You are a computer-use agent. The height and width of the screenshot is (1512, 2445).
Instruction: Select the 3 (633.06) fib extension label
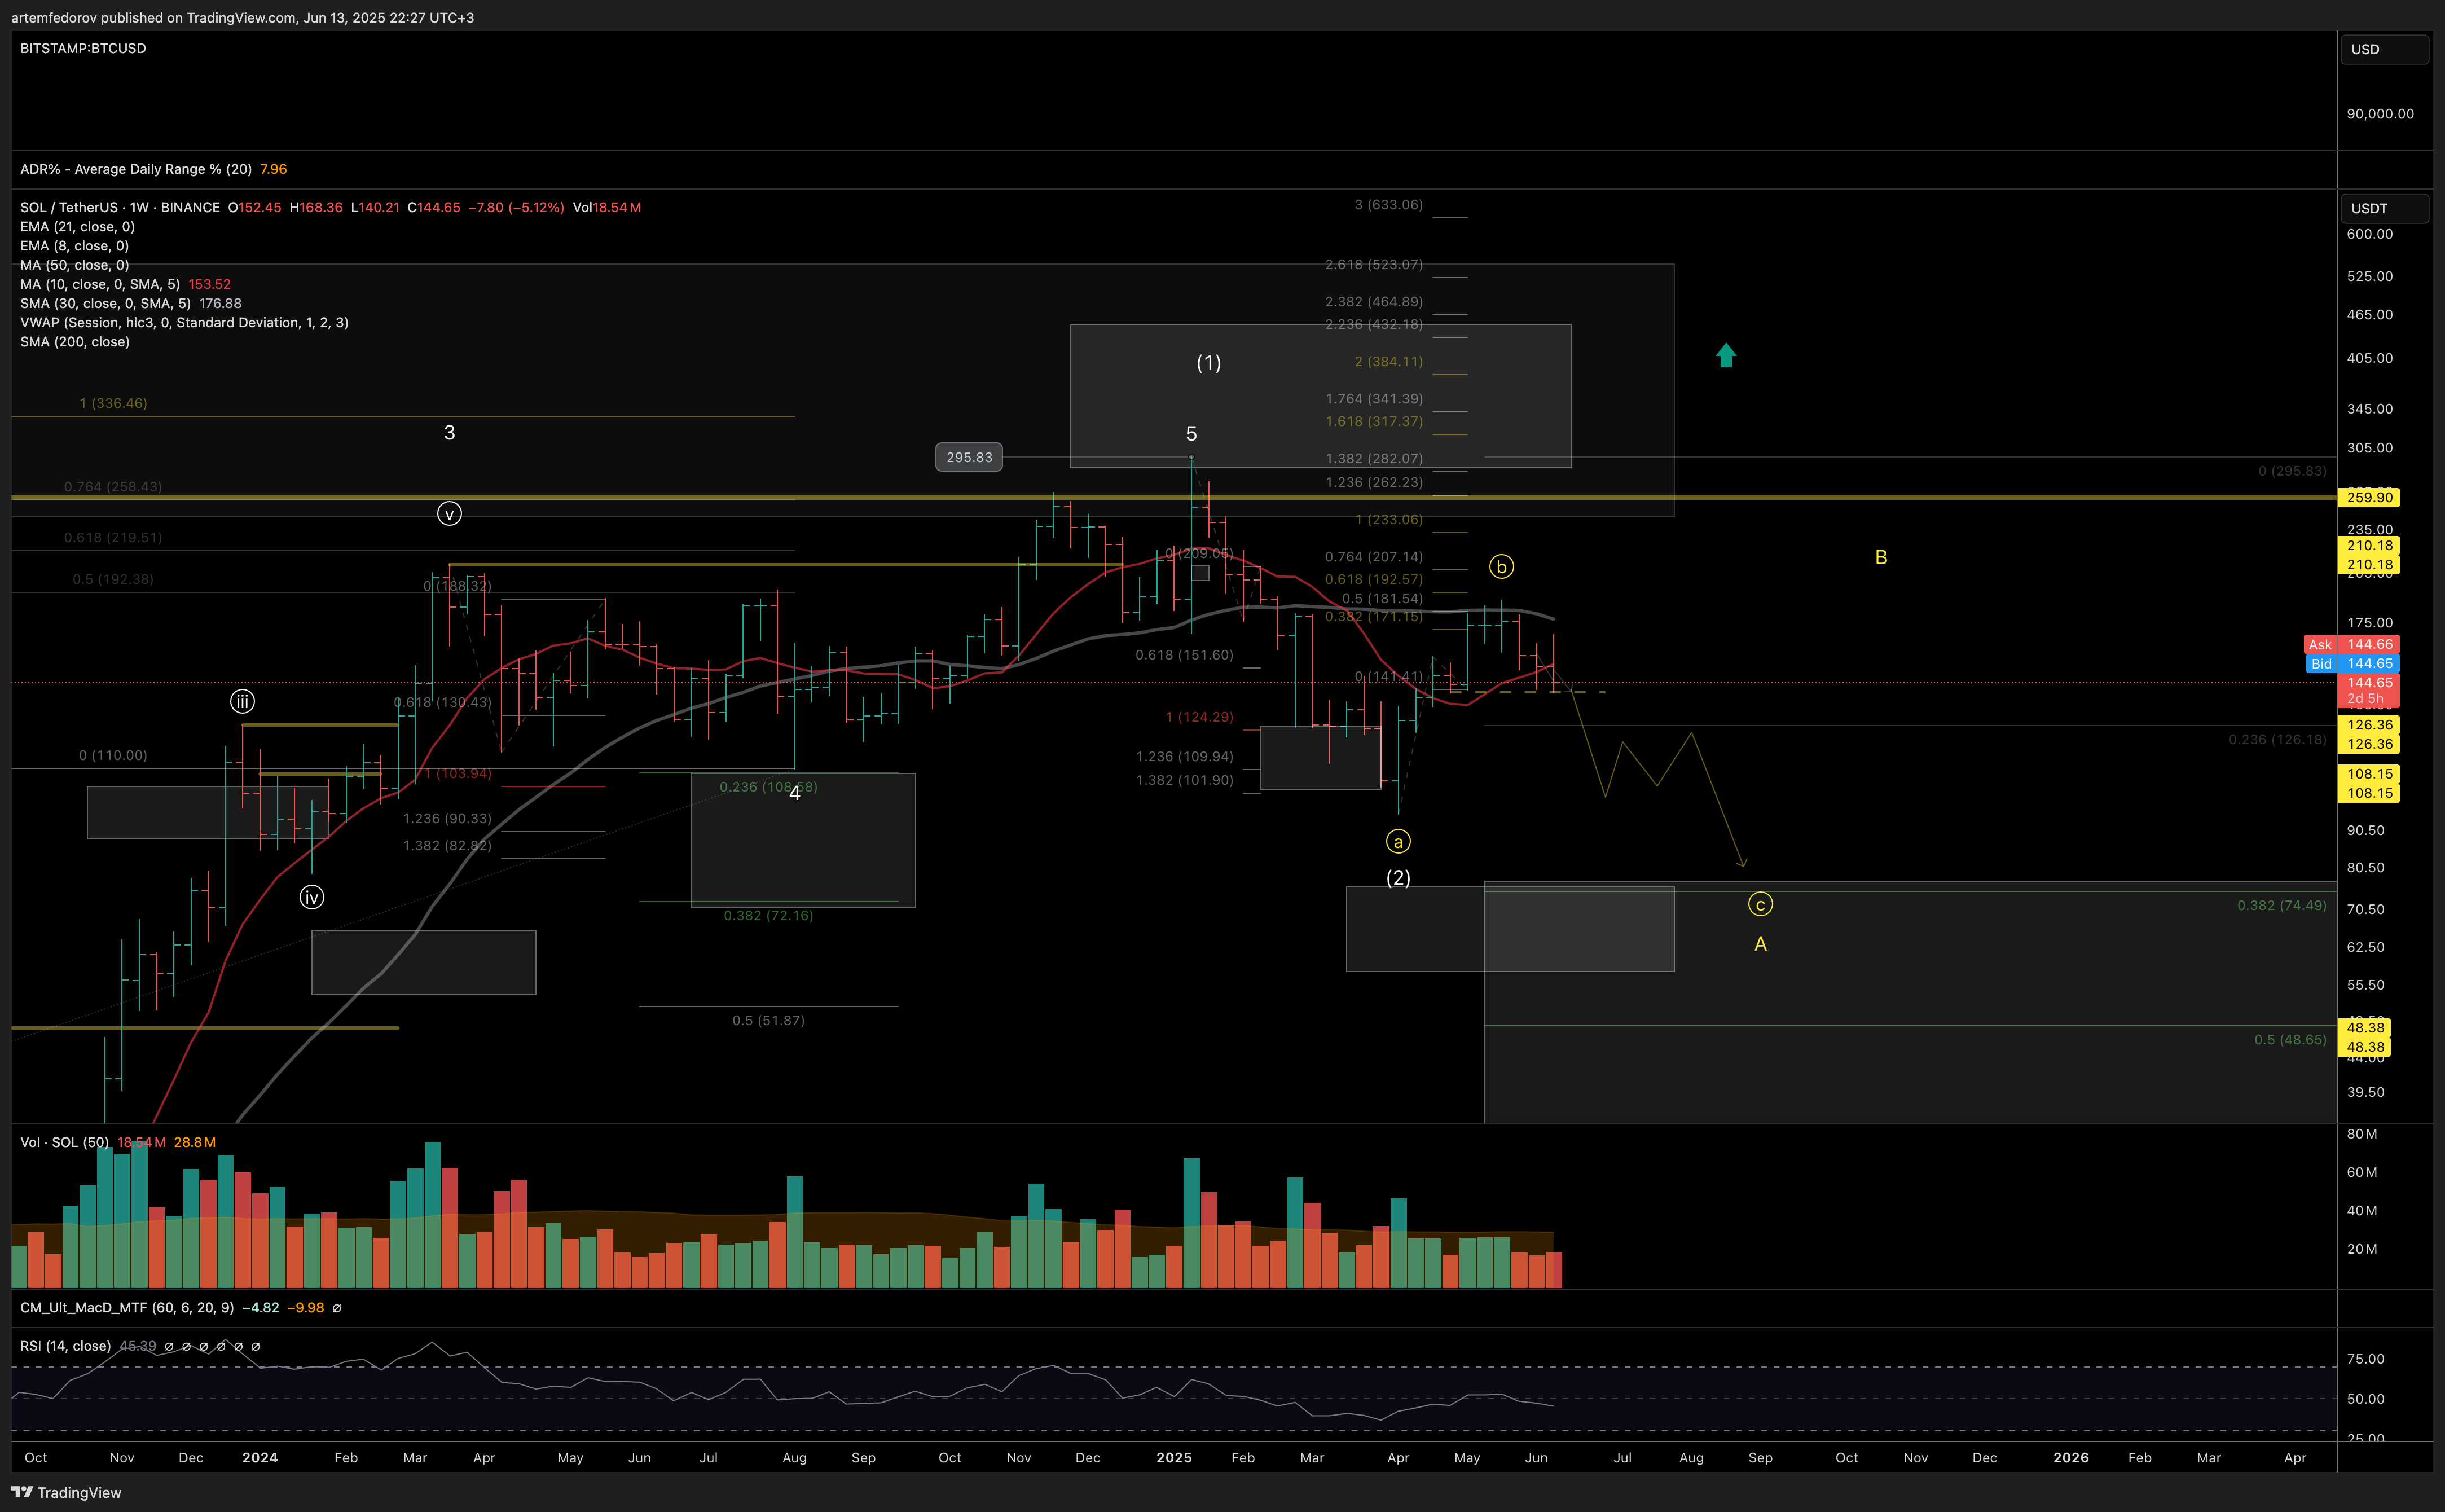coord(1388,205)
